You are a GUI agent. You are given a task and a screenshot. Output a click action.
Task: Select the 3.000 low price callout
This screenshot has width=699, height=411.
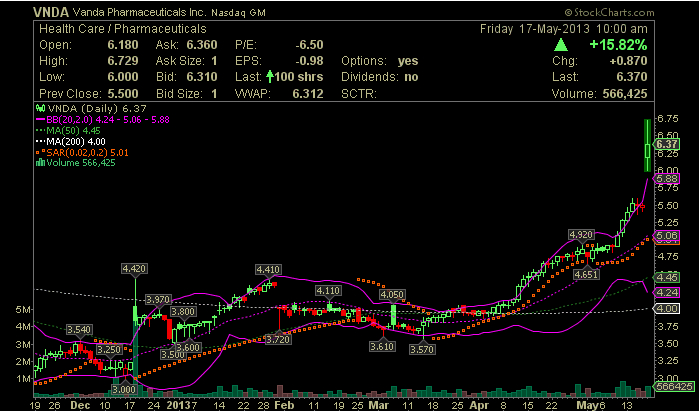click(123, 389)
